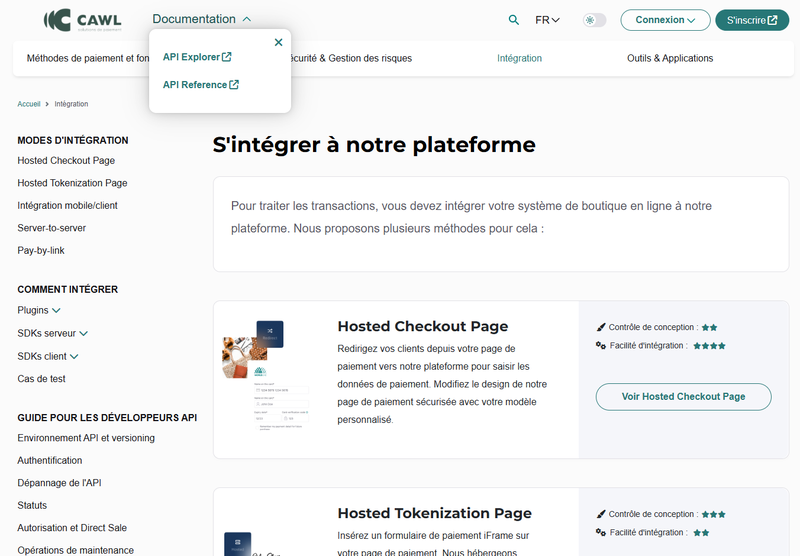Open the search magnifier icon

(514, 20)
